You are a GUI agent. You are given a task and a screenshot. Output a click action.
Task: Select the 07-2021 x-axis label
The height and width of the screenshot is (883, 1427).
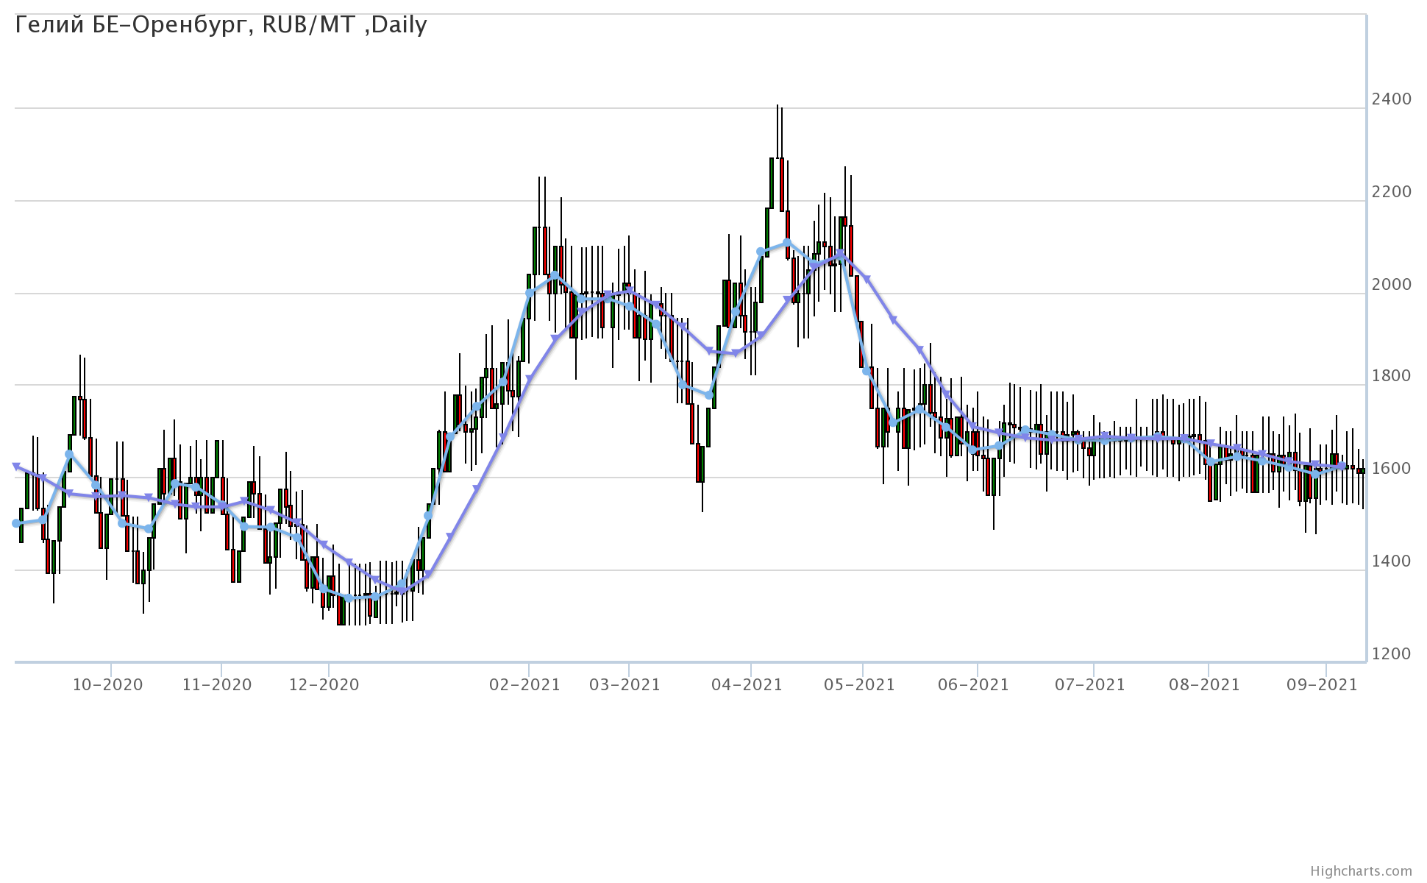pos(1090,685)
